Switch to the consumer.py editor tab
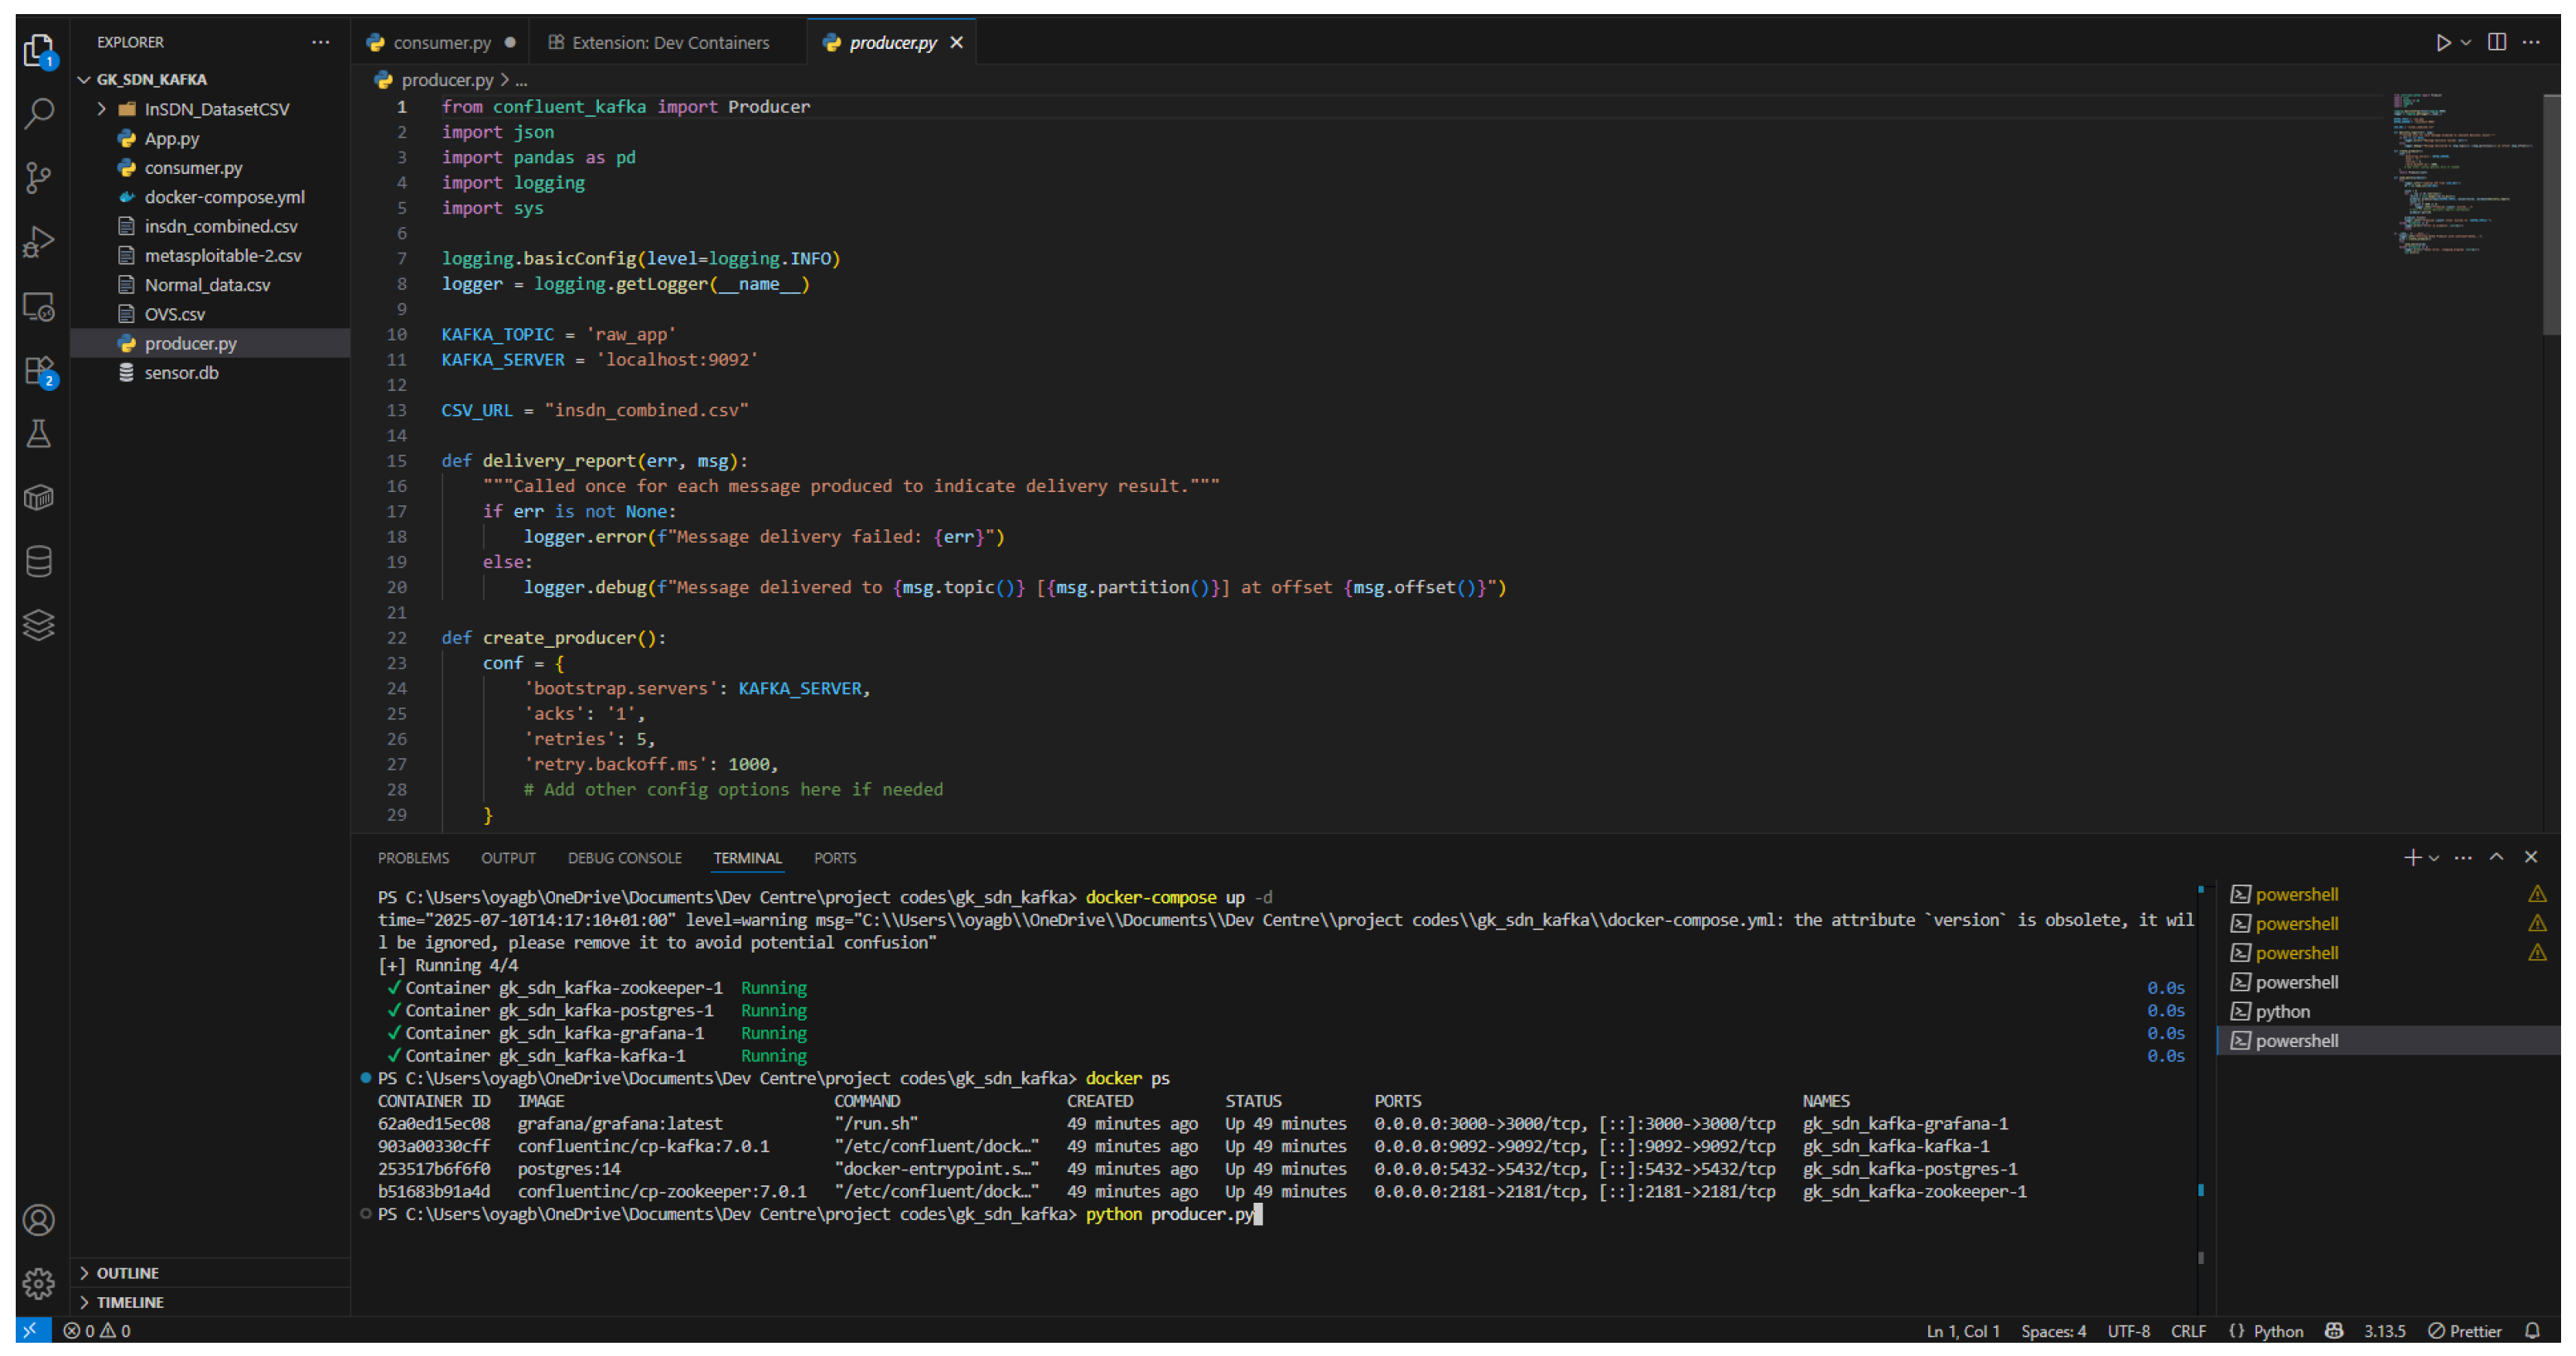This screenshot has width=2576, height=1356. (441, 42)
